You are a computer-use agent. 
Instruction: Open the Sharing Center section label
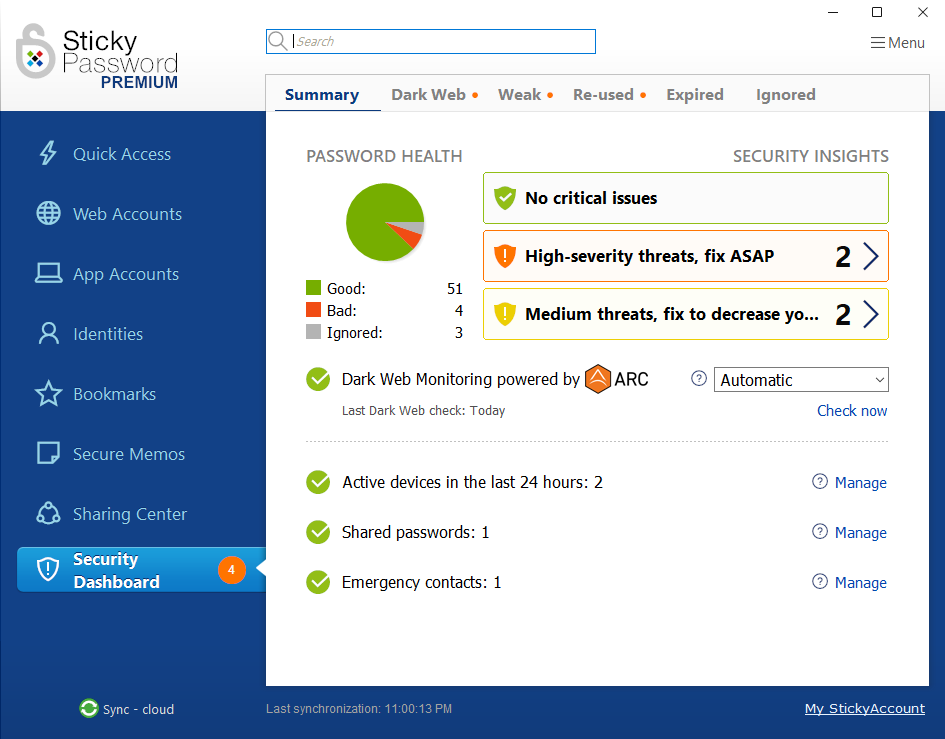[x=130, y=514]
